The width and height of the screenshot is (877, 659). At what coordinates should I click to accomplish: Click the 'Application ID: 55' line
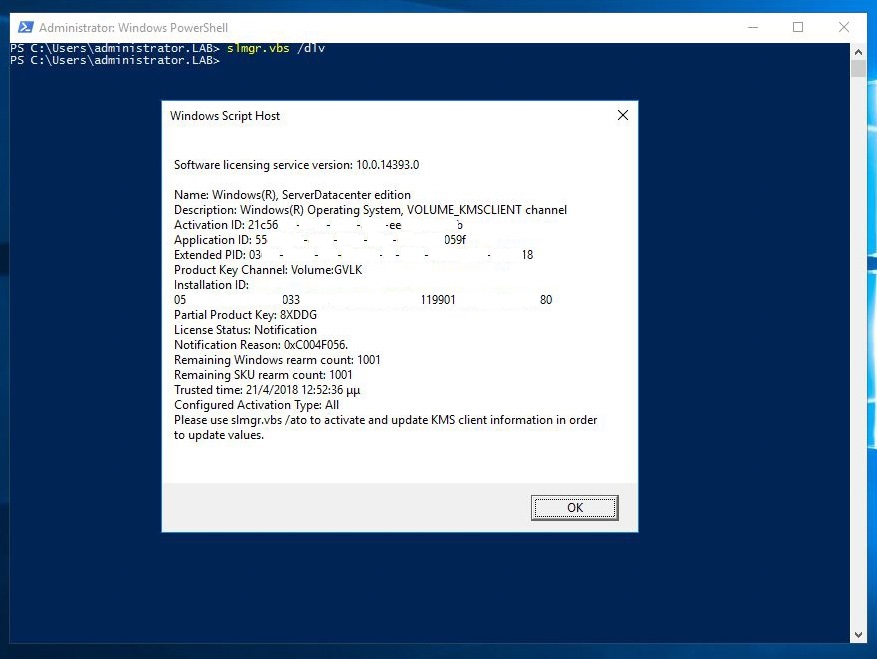pyautogui.click(x=319, y=240)
